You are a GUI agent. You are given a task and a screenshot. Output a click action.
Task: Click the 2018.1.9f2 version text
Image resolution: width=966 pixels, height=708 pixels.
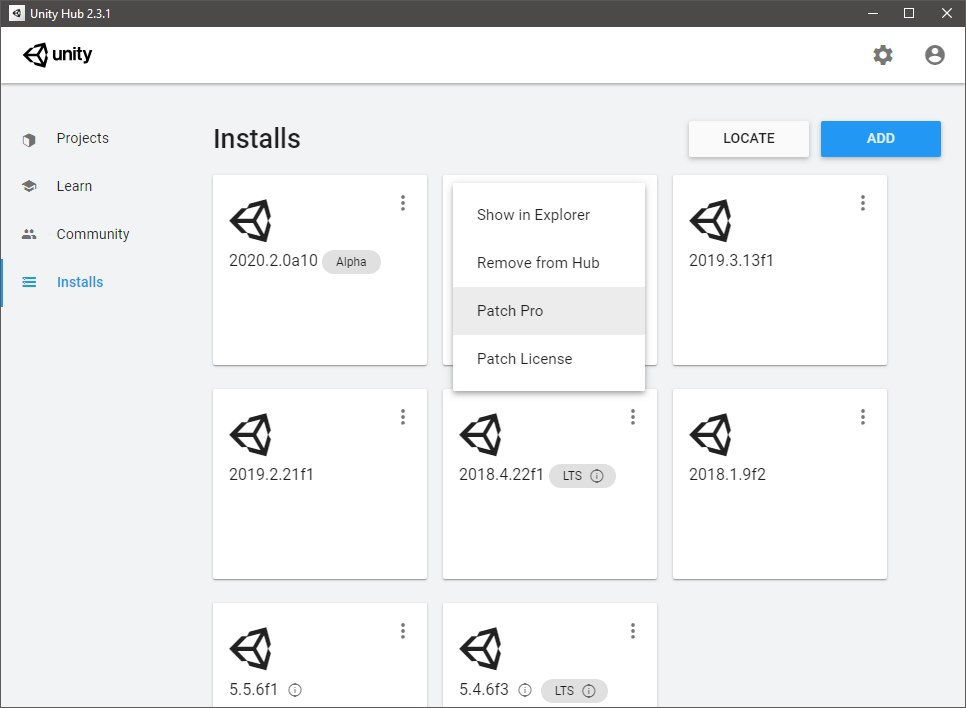coord(727,474)
